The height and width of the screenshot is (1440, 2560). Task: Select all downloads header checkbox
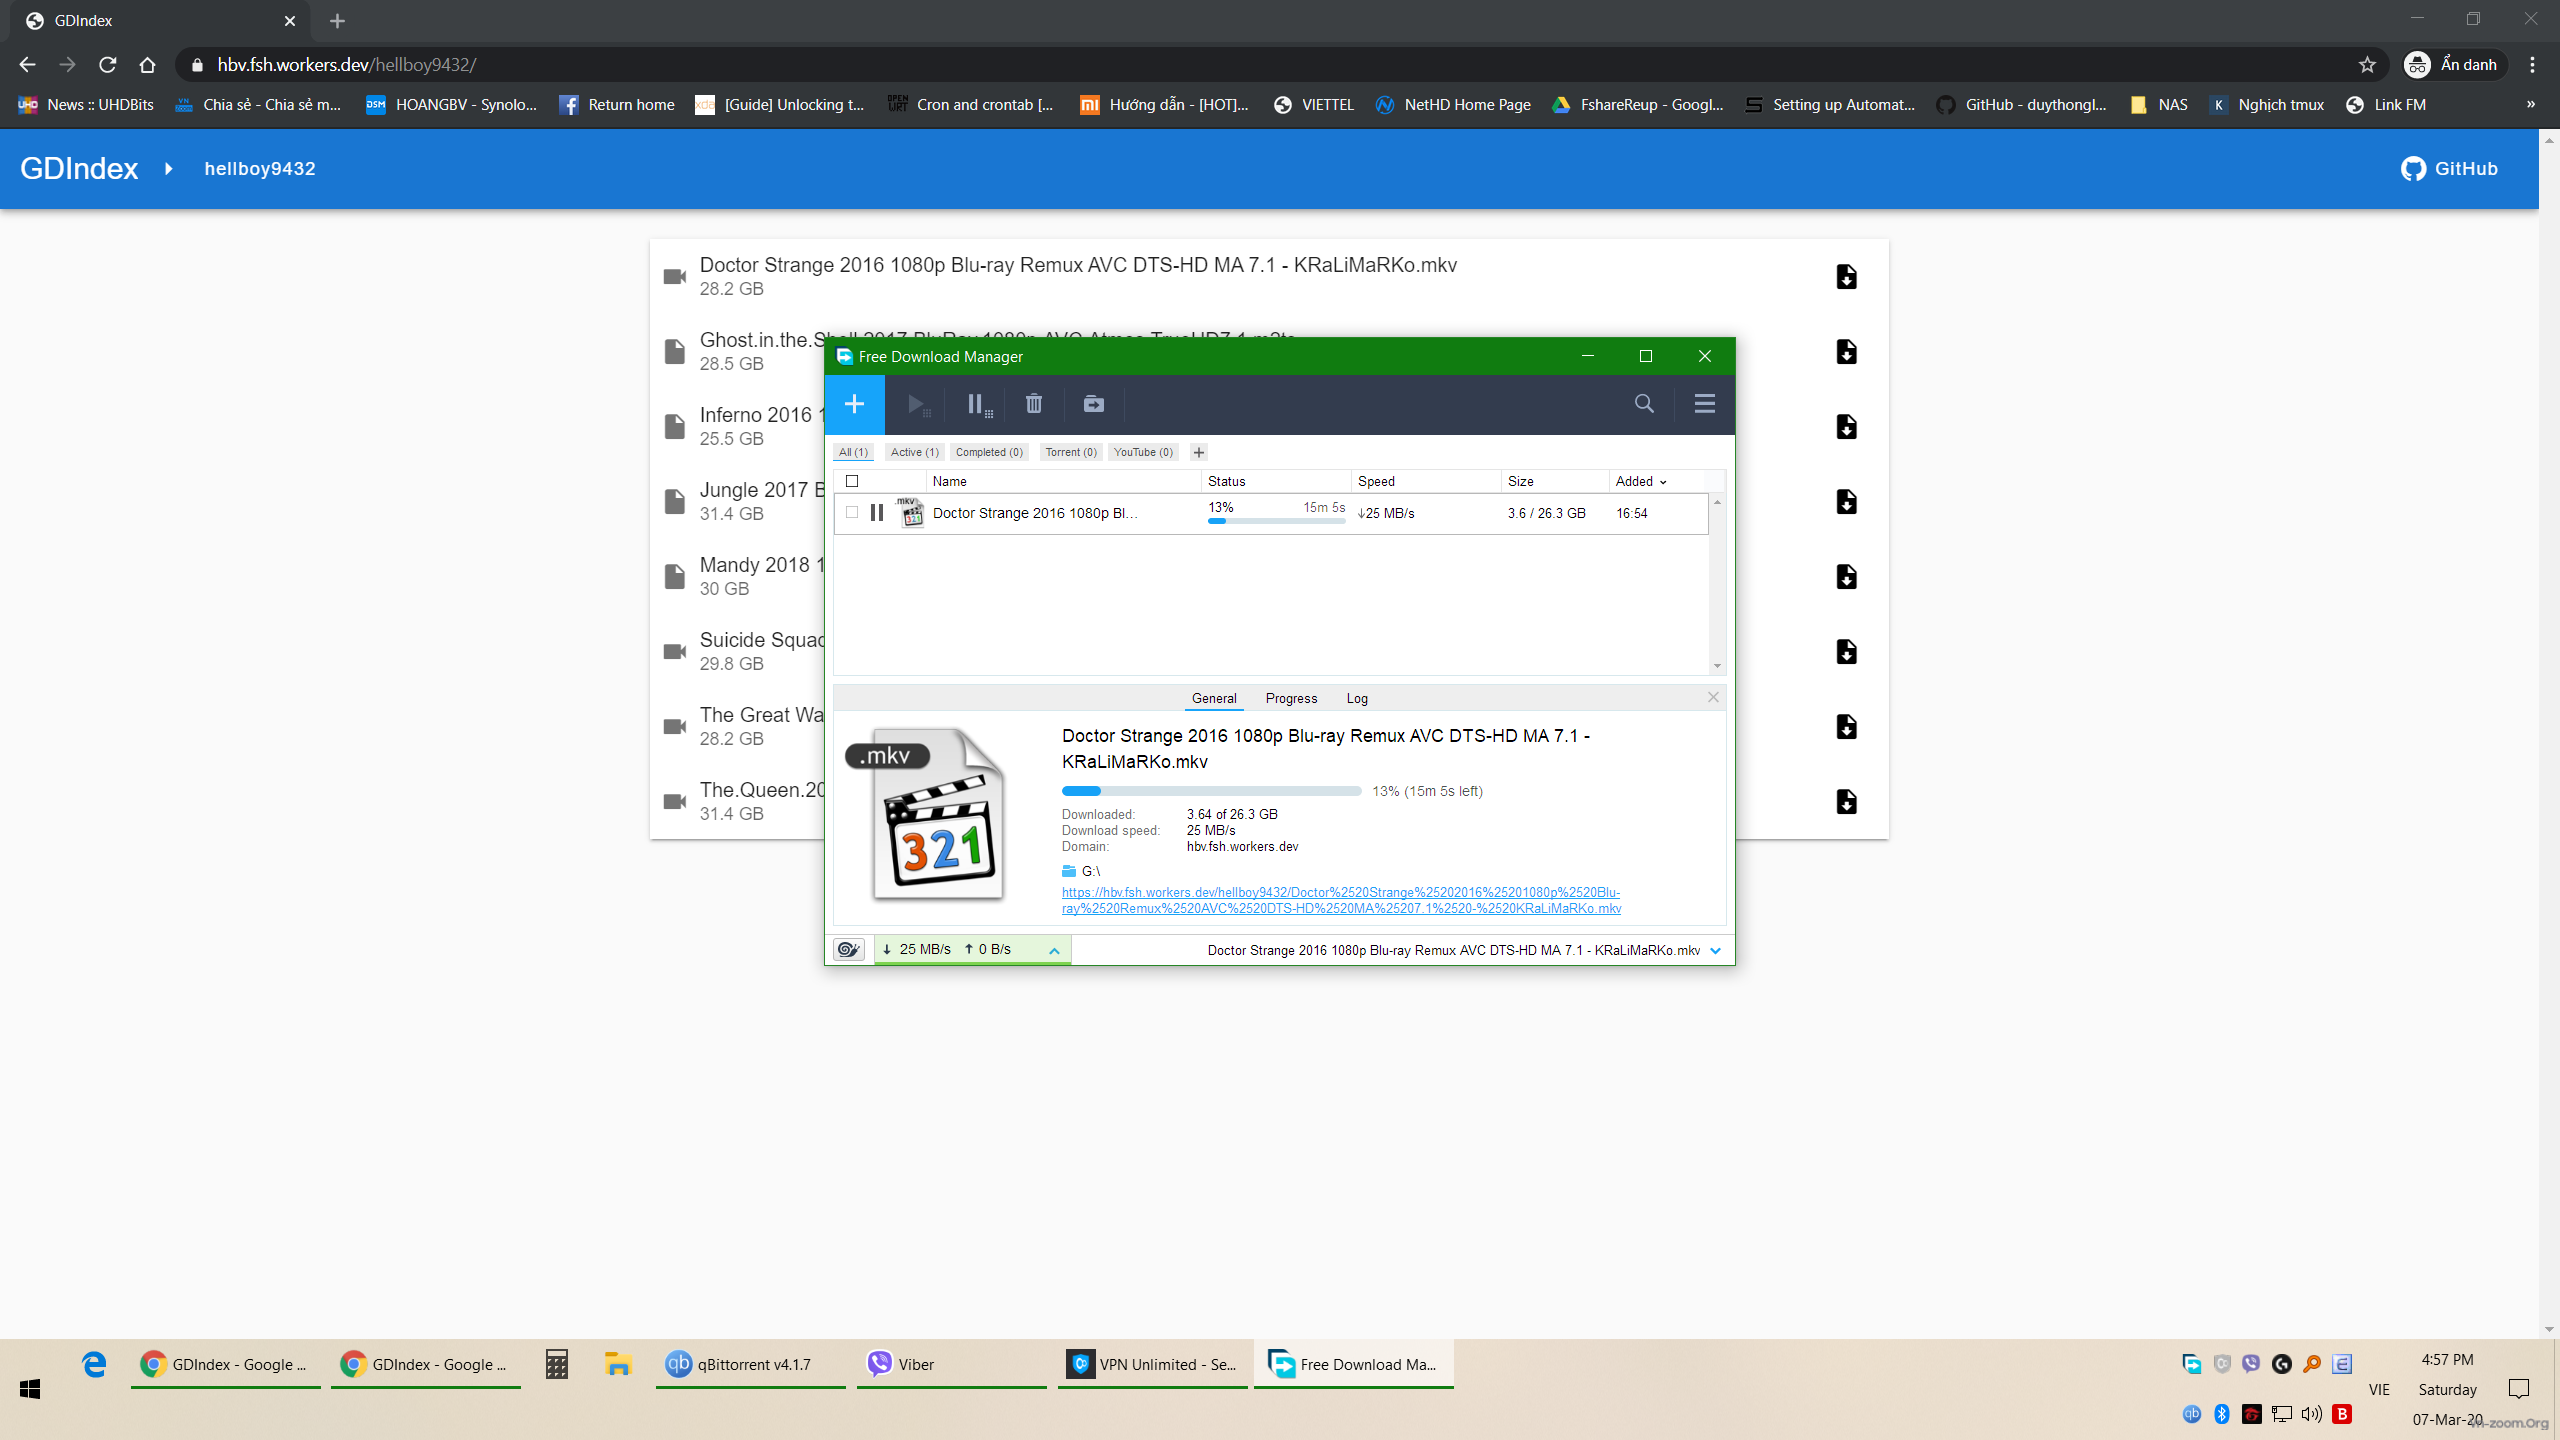coord(852,481)
